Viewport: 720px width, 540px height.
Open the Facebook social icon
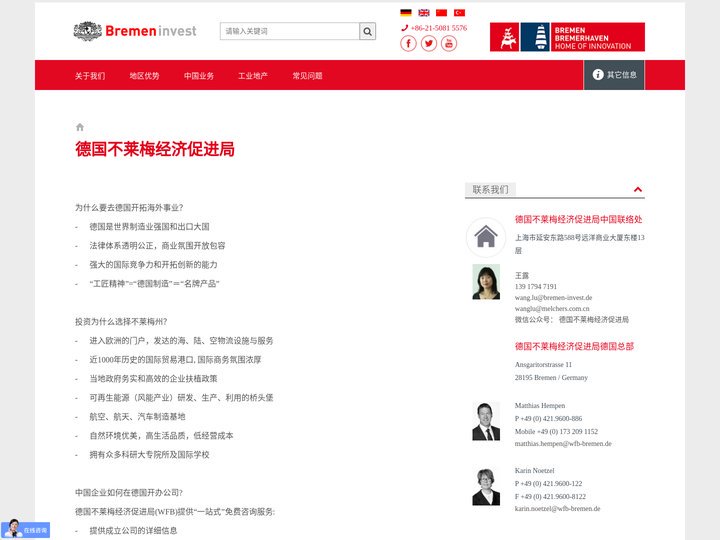point(408,44)
